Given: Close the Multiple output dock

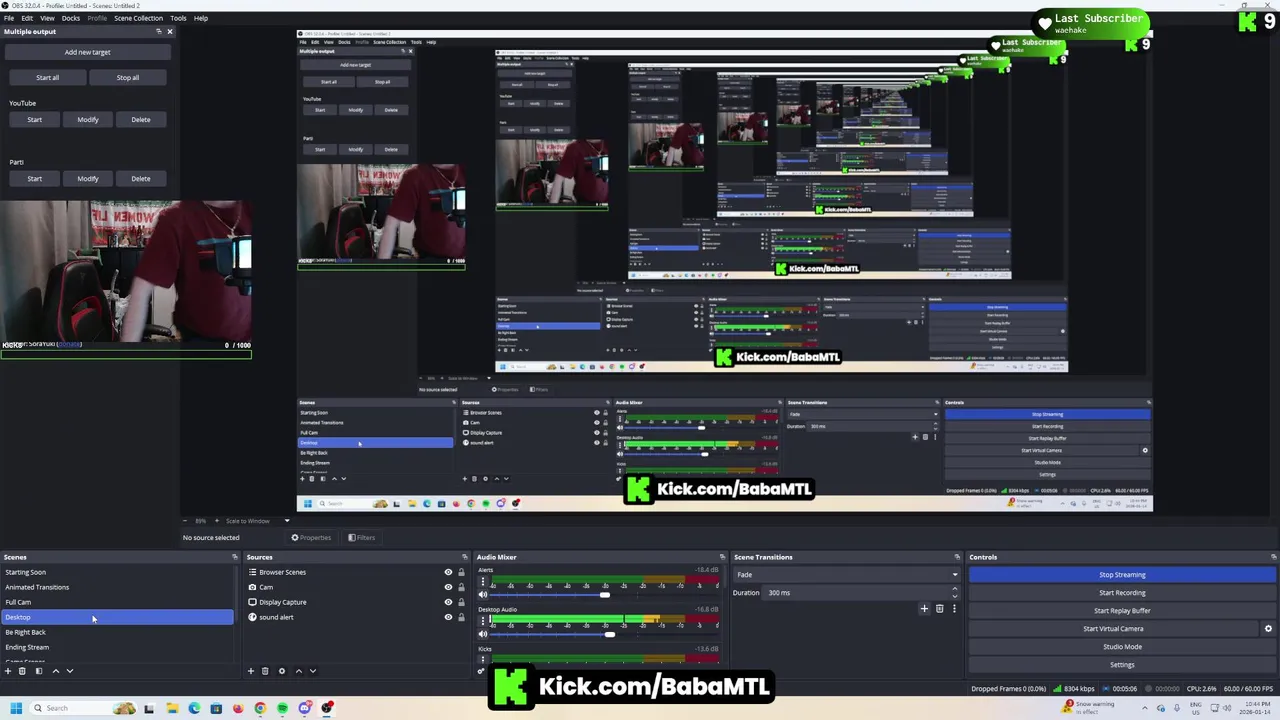Looking at the screenshot, I should click(x=170, y=31).
